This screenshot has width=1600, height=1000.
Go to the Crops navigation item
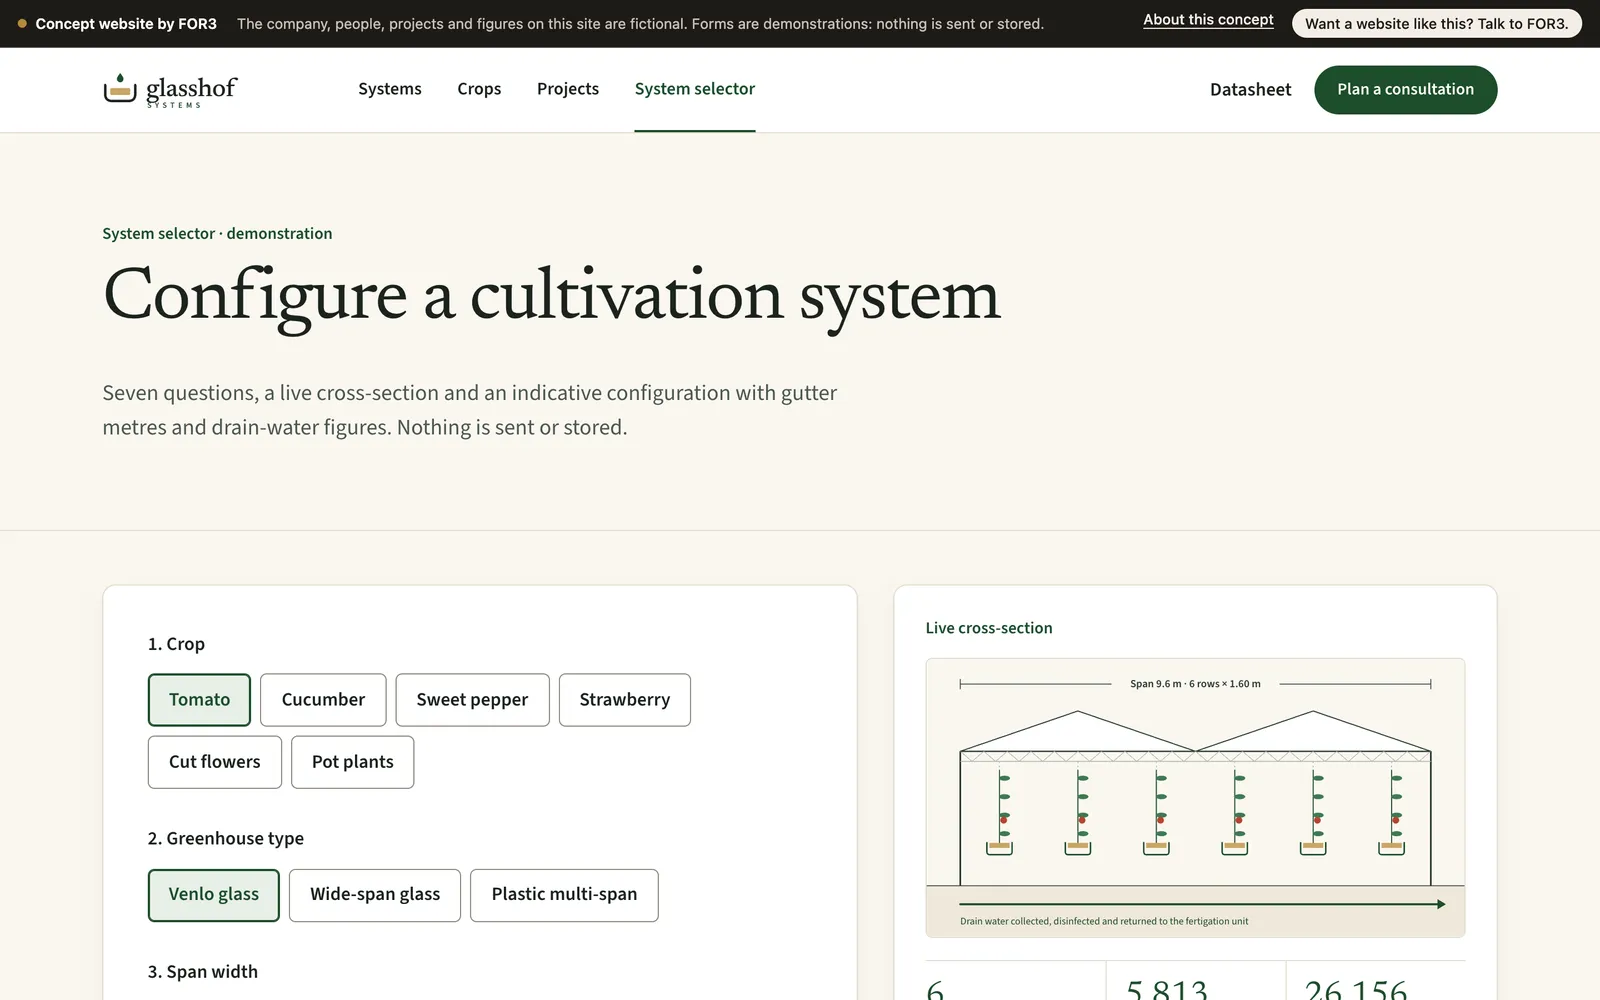(479, 89)
